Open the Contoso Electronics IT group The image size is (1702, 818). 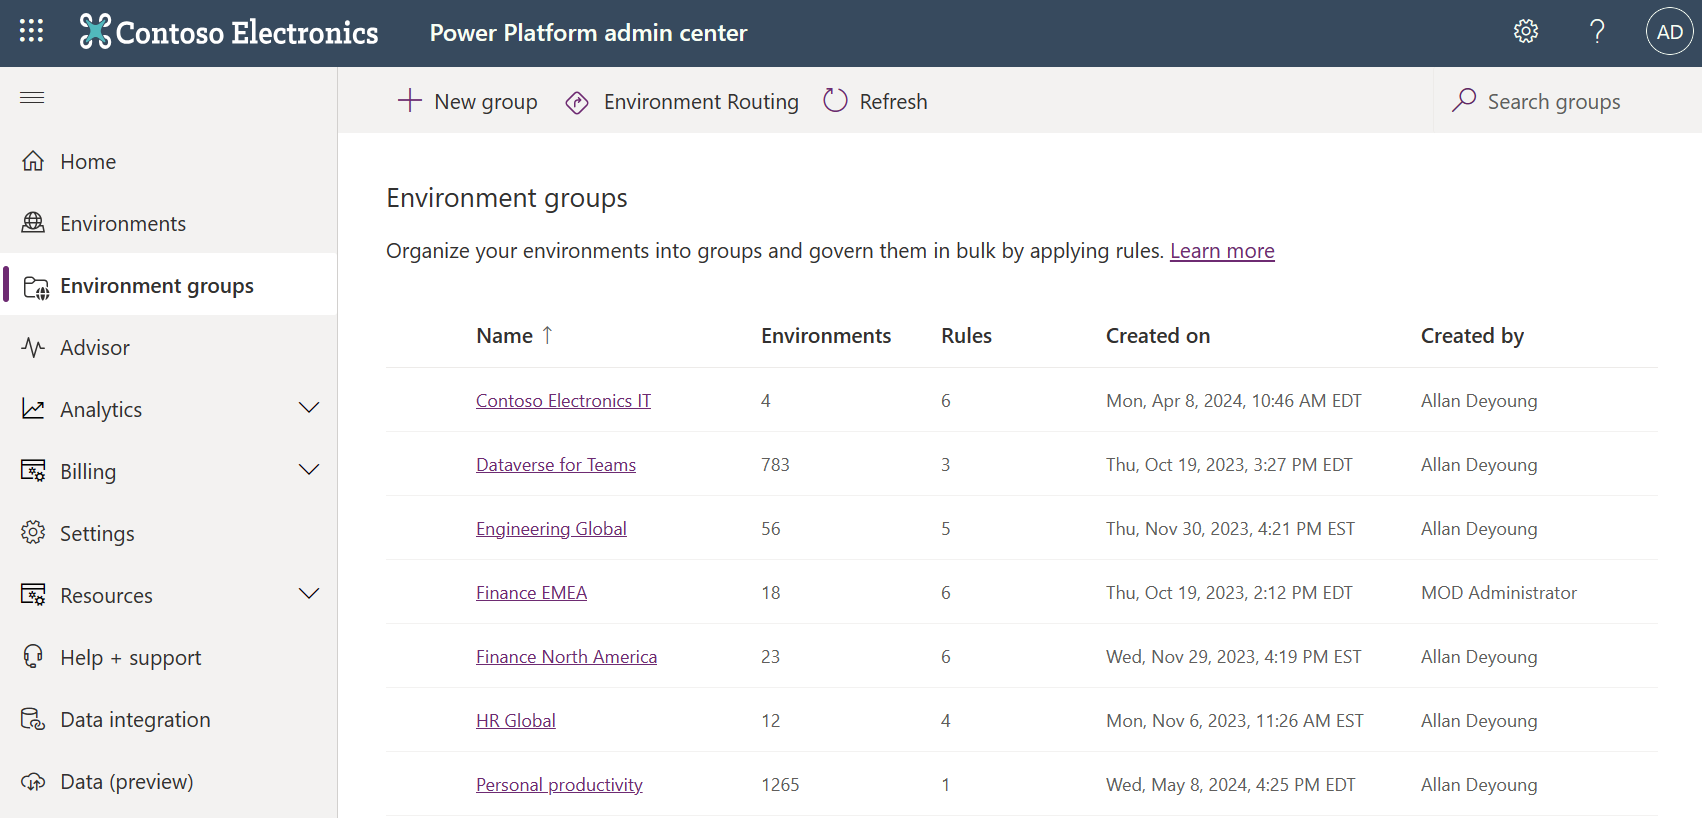coord(563,401)
